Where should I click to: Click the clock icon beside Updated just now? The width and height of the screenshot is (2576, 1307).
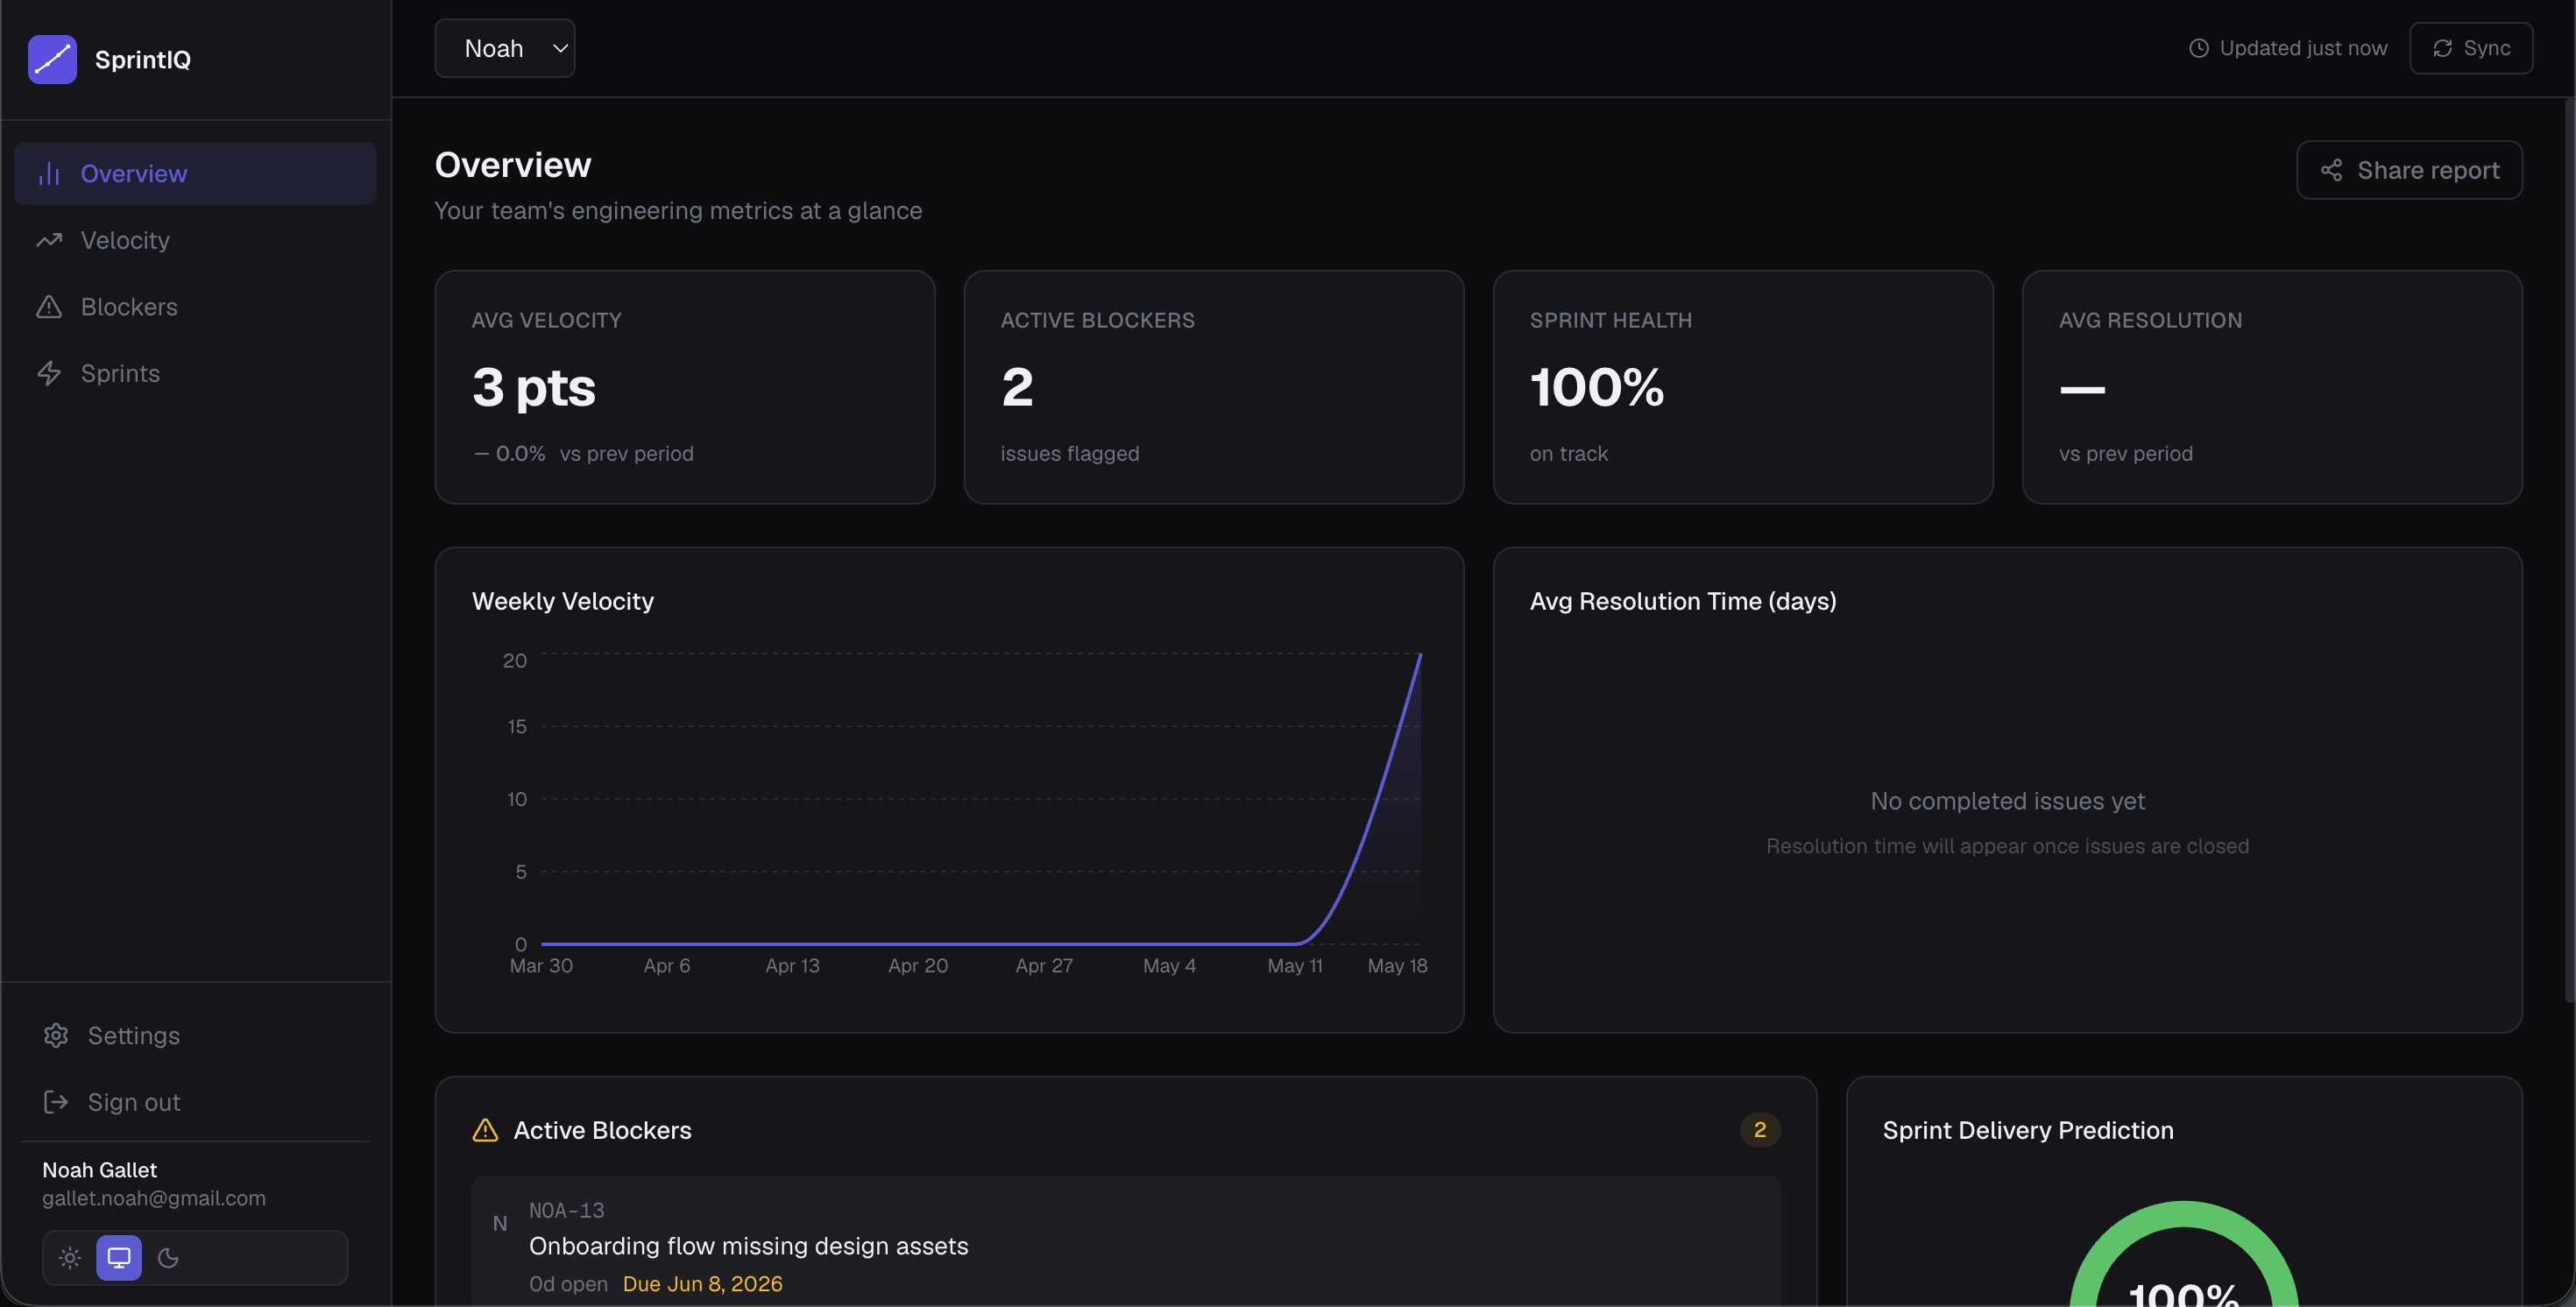pos(2198,48)
